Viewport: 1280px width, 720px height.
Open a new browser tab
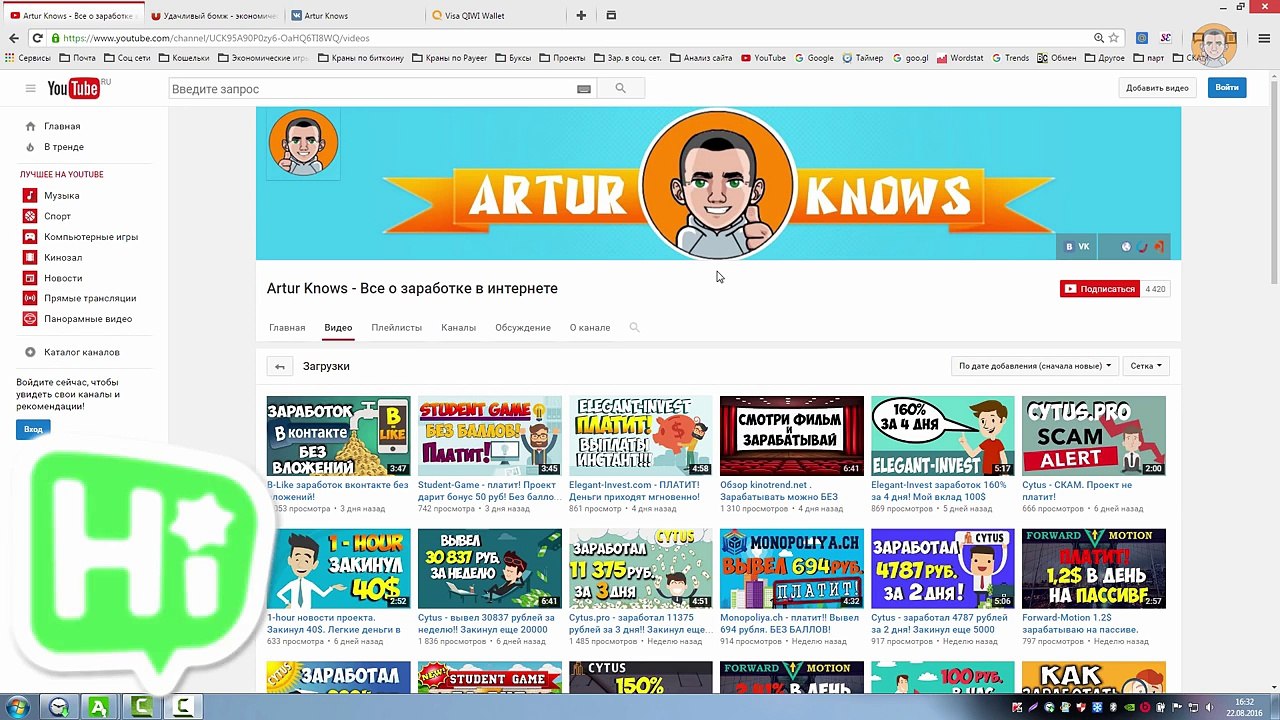[x=581, y=16]
